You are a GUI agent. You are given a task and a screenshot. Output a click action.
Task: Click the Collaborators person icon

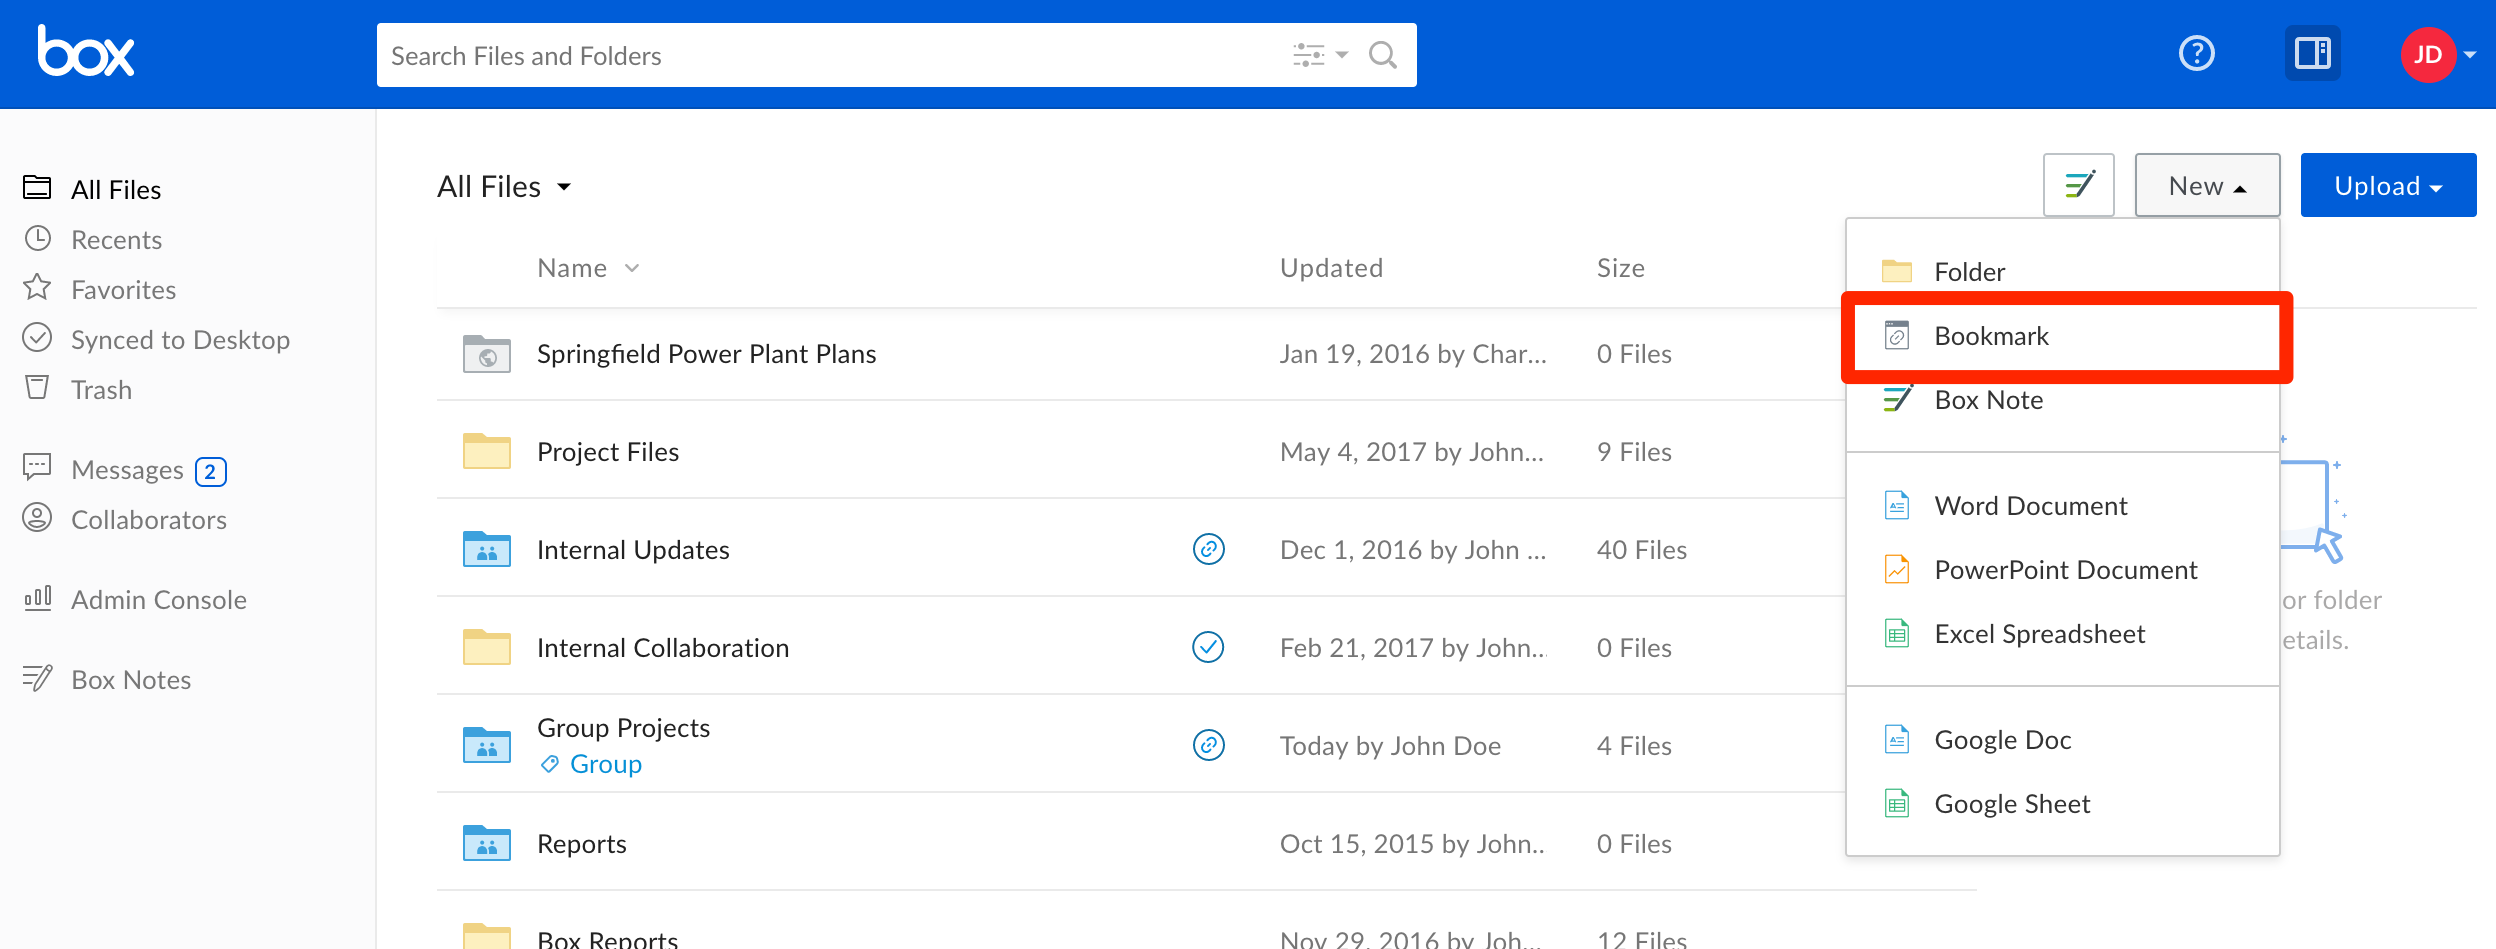[x=38, y=518]
